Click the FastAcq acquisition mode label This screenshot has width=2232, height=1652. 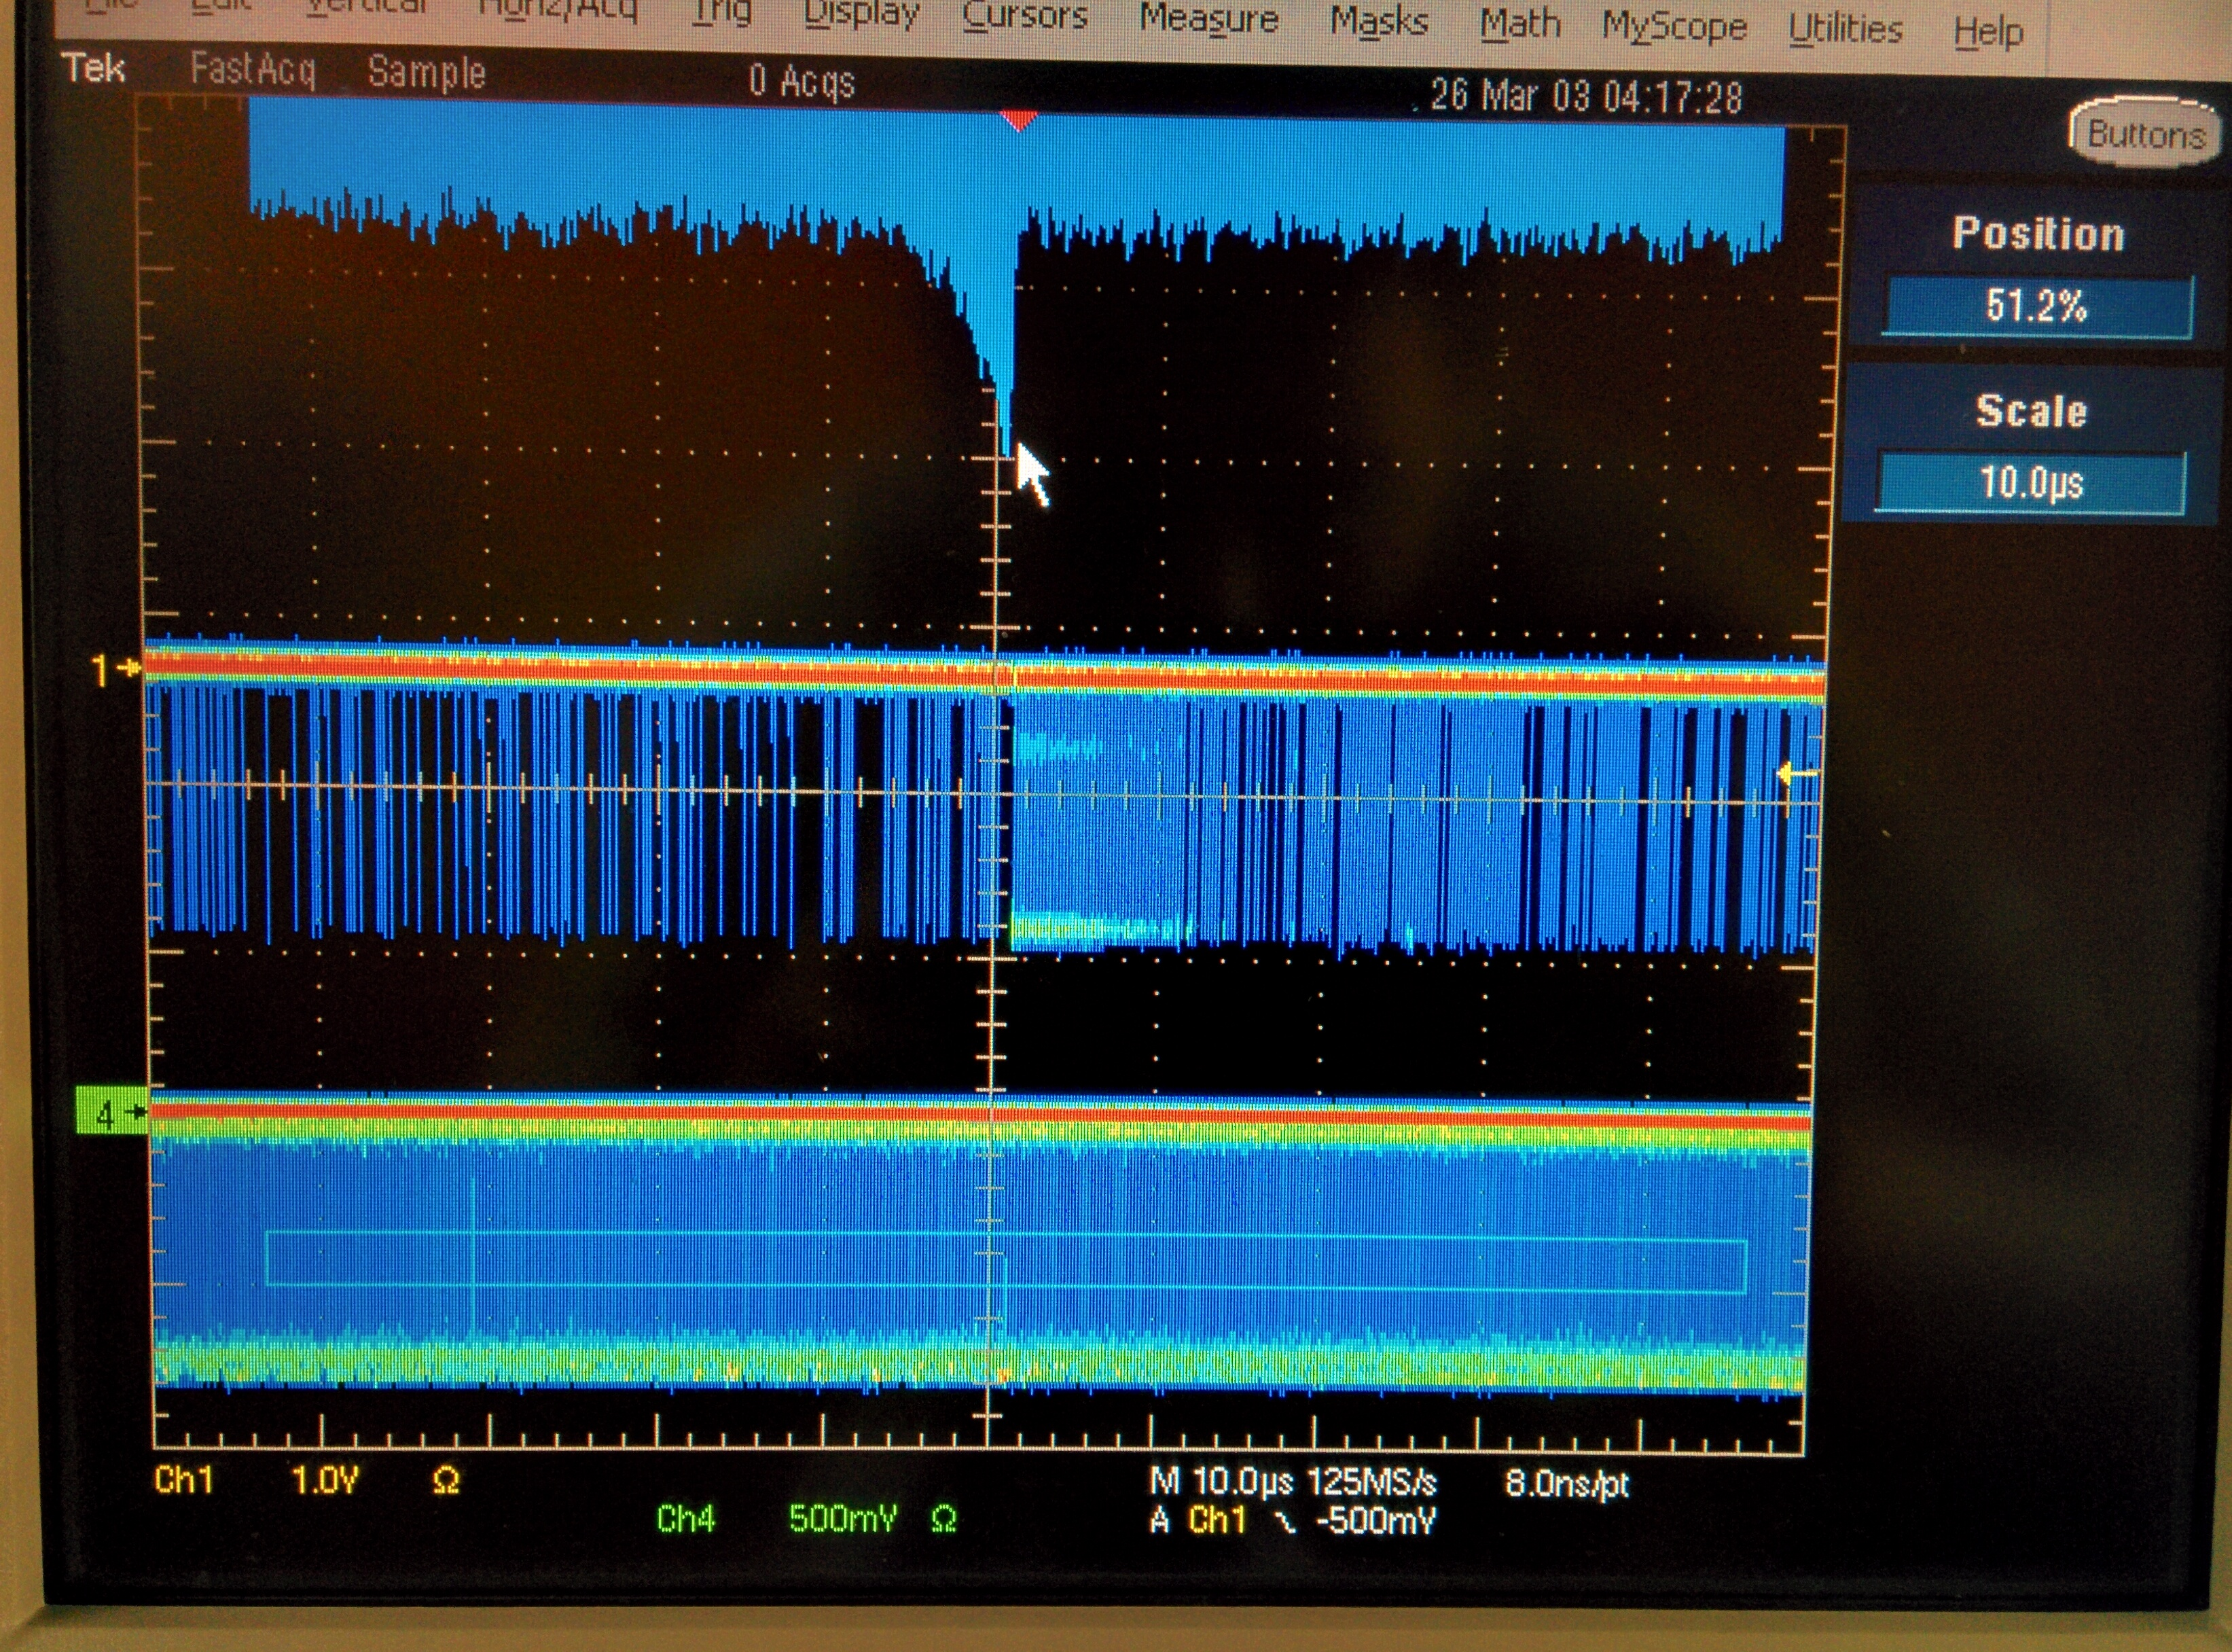(x=252, y=70)
